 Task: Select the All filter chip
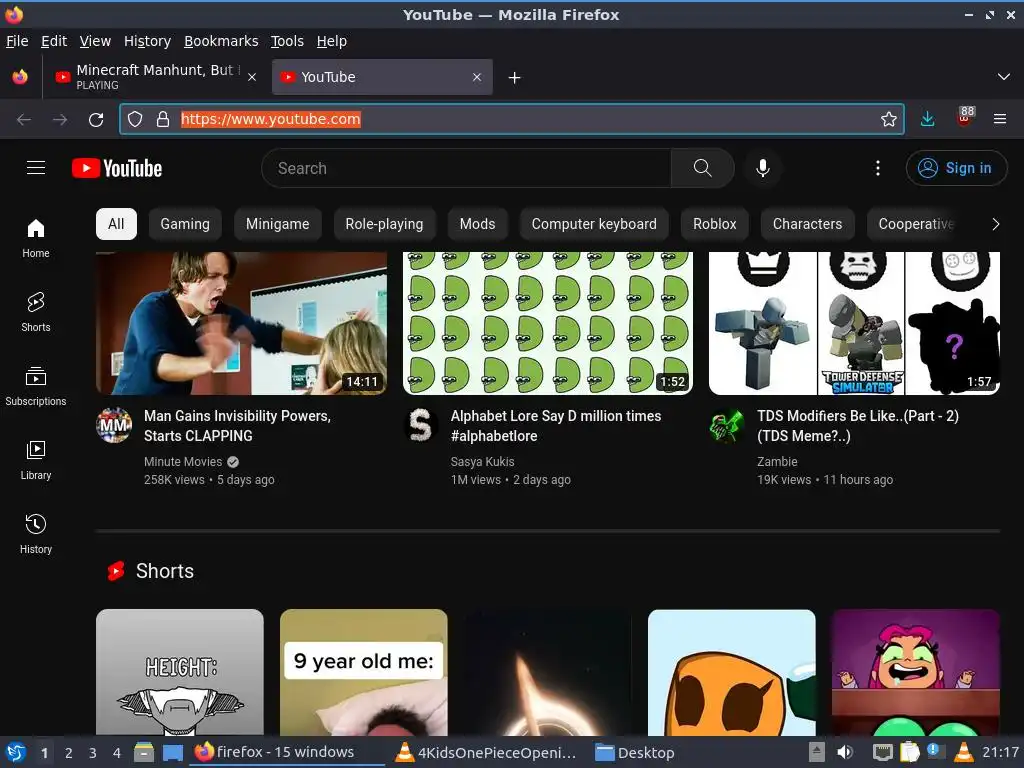click(x=116, y=224)
